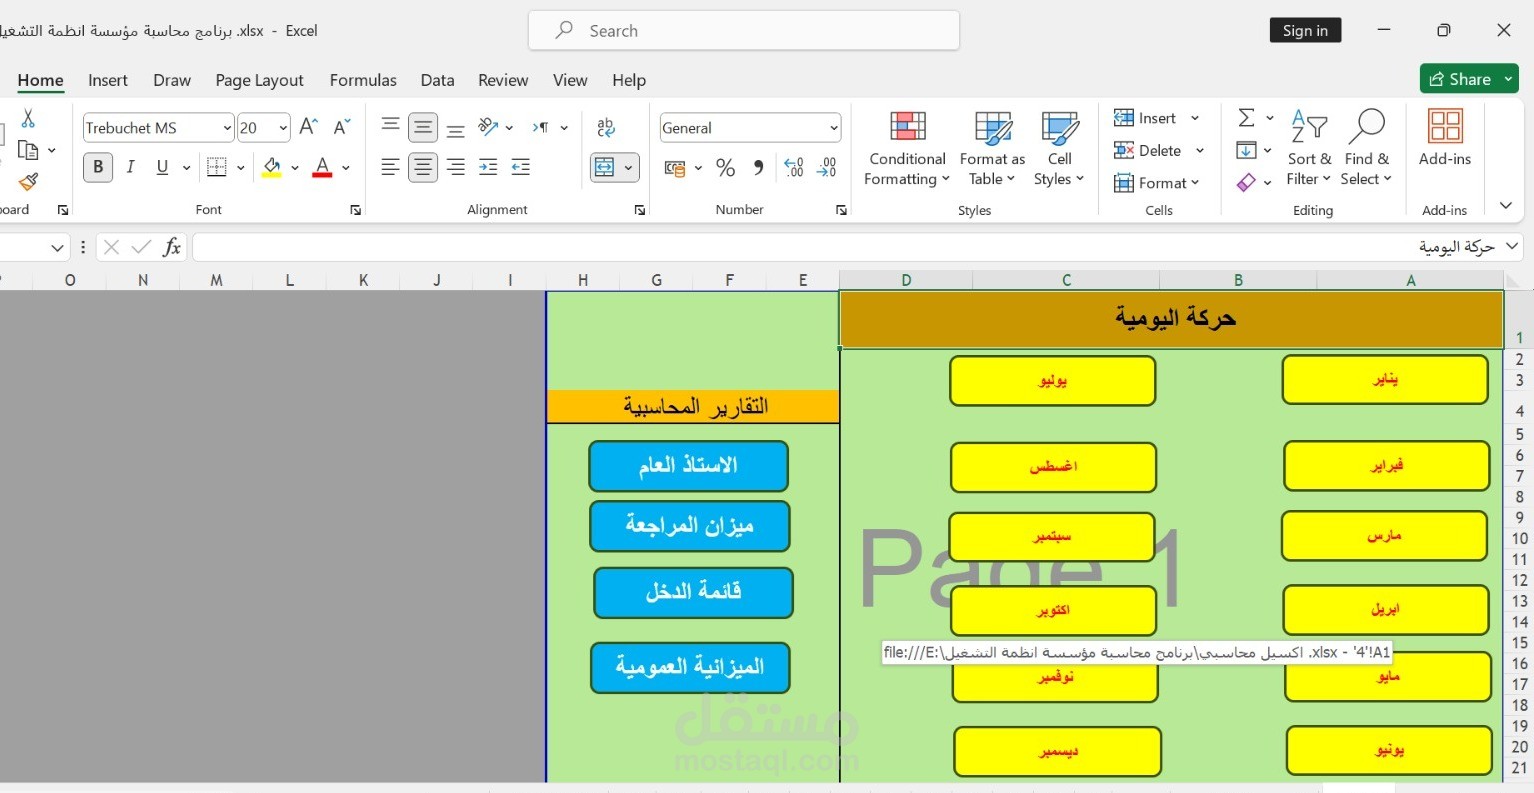This screenshot has width=1534, height=793.
Task: Open the Cell Styles gallery
Action: click(x=1058, y=148)
